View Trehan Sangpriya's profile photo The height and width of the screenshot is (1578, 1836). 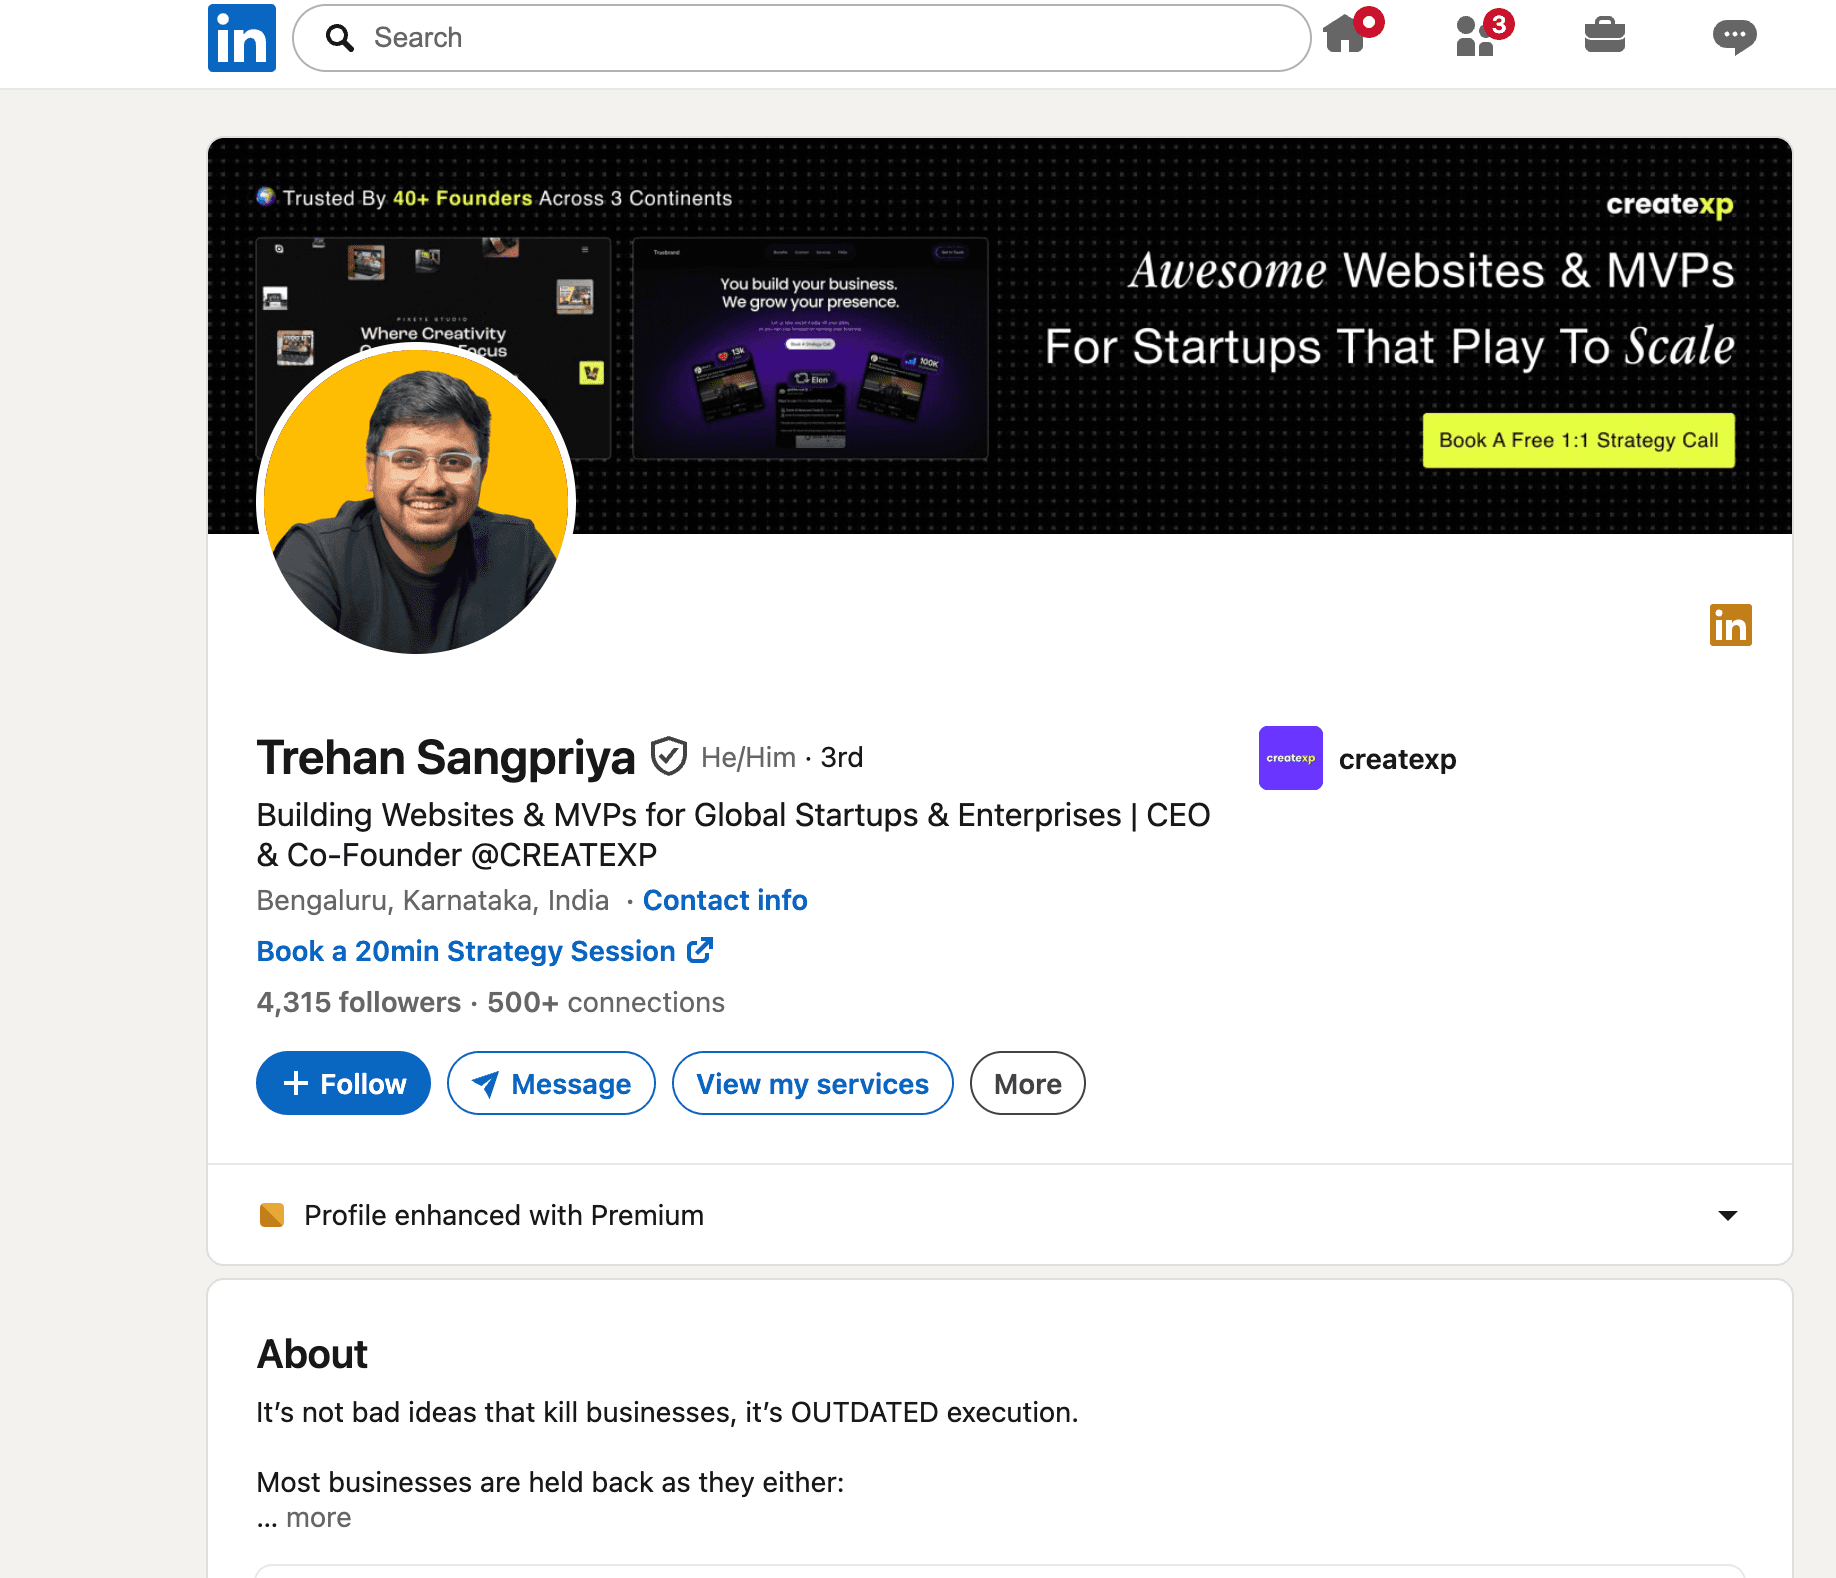tap(416, 500)
